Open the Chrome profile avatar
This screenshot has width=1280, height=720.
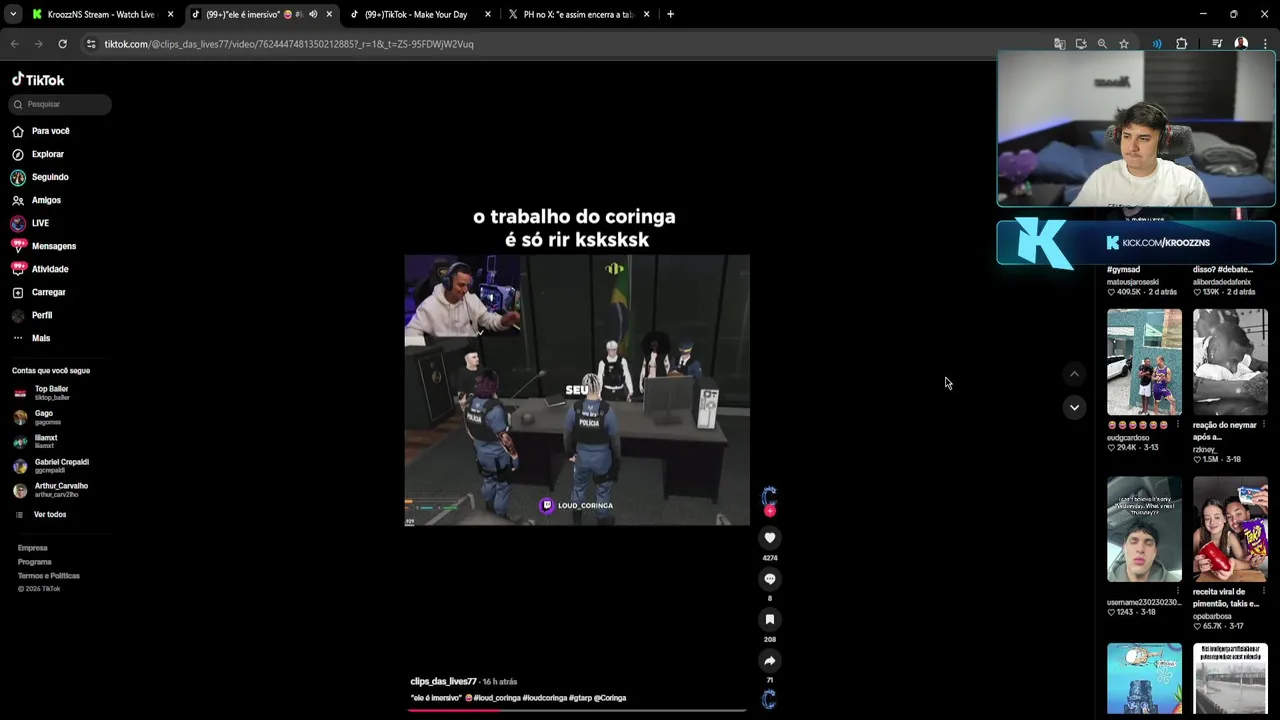click(x=1241, y=44)
